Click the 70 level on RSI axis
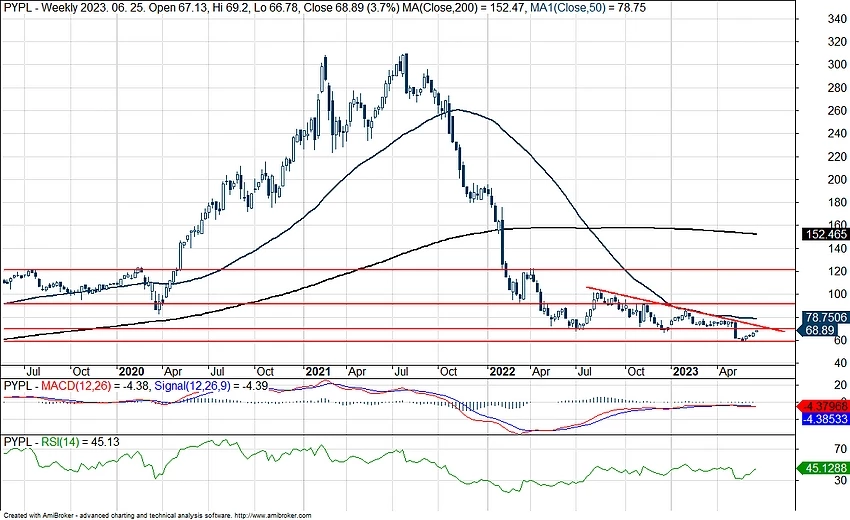The height and width of the screenshot is (520, 850). click(840, 448)
